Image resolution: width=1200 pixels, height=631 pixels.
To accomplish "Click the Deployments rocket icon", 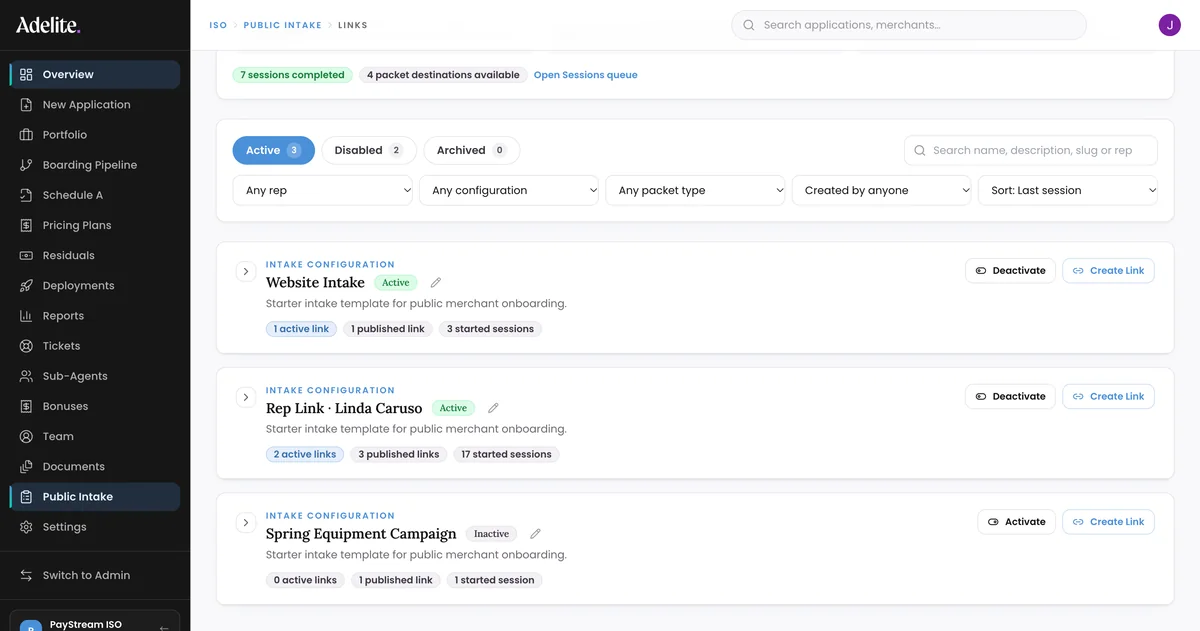I will click(x=26, y=286).
